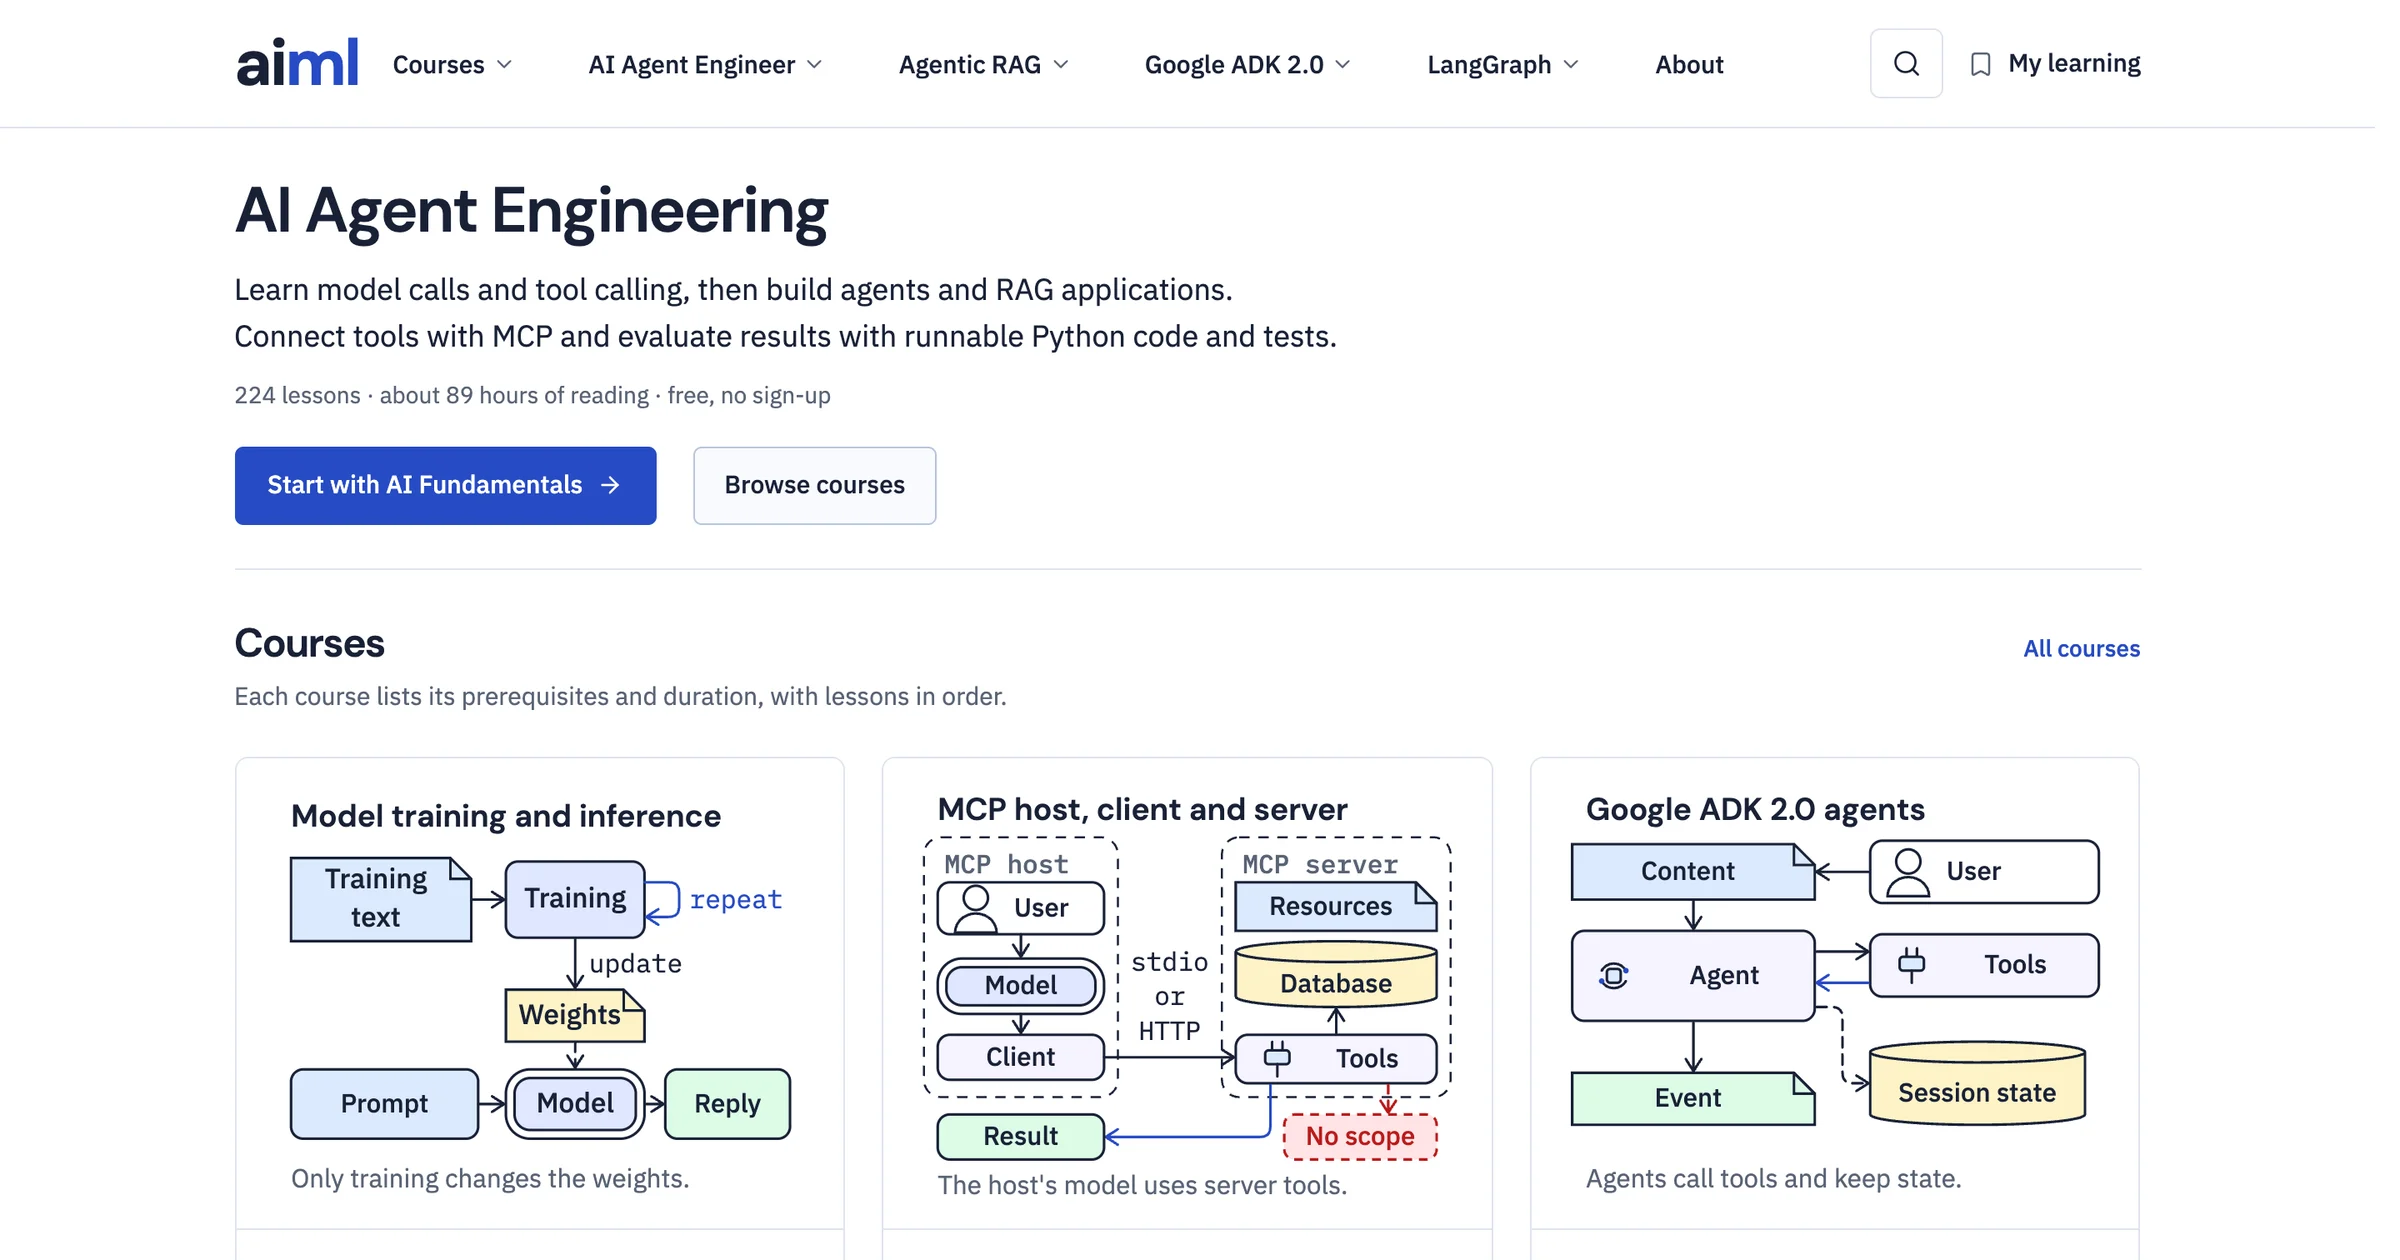Click the aiml logo
The image size is (2400, 1260).
[297, 63]
